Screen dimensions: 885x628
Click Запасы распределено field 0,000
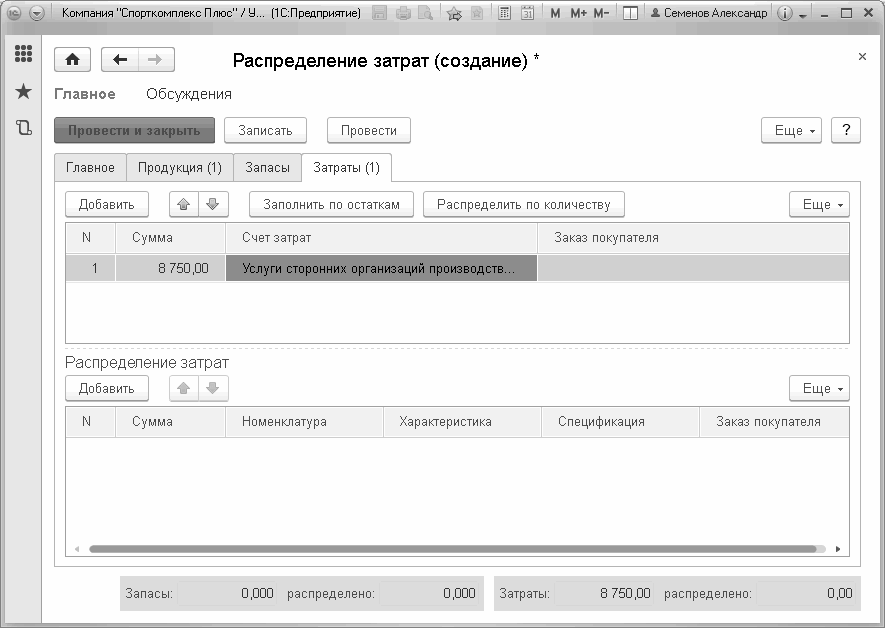pos(429,593)
